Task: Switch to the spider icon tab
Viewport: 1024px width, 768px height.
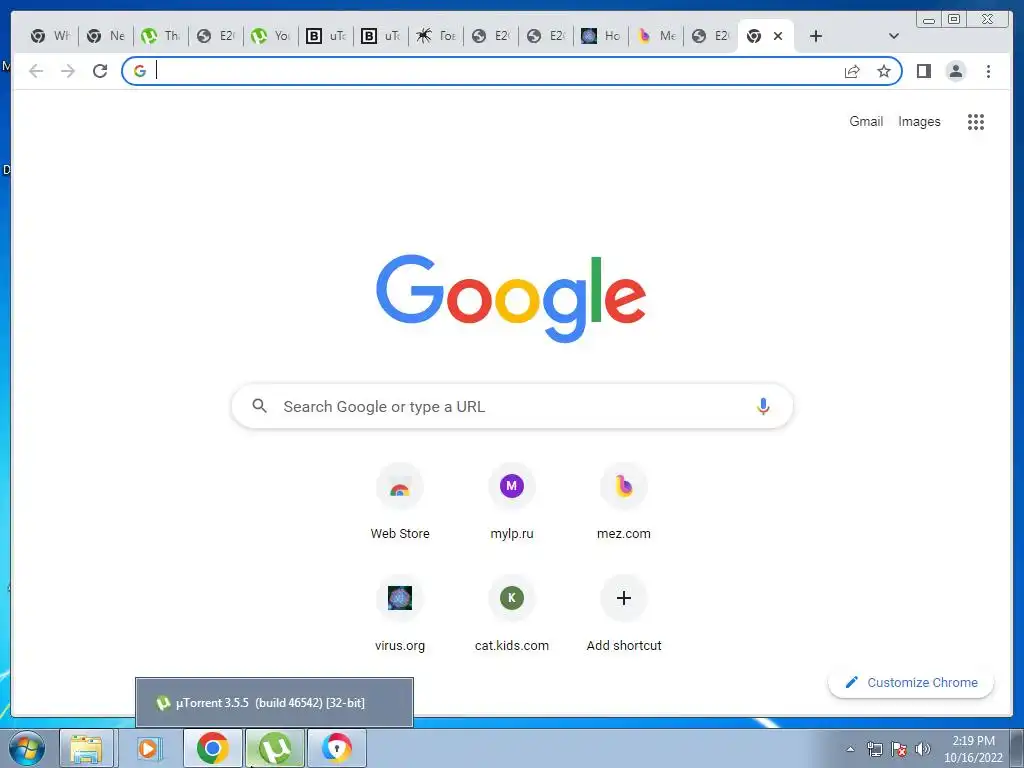Action: point(436,36)
